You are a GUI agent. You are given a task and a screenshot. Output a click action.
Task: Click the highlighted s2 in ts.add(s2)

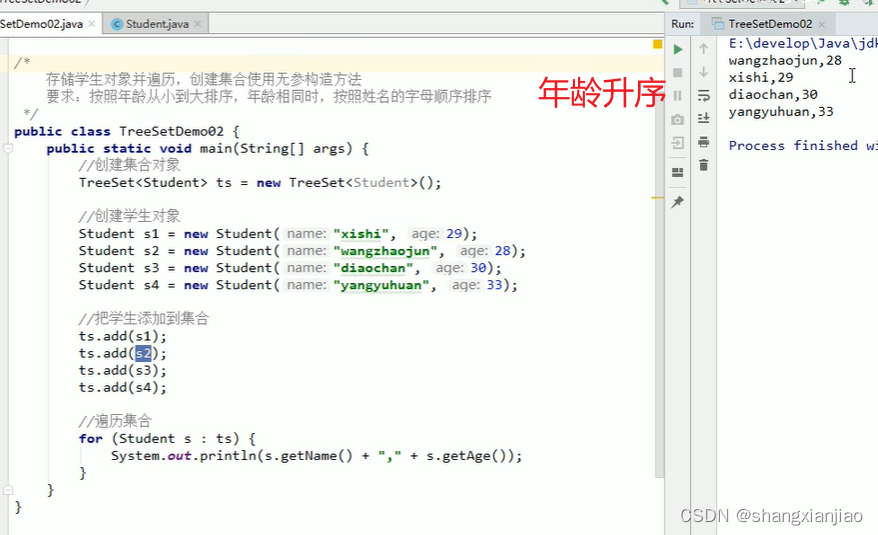point(143,353)
